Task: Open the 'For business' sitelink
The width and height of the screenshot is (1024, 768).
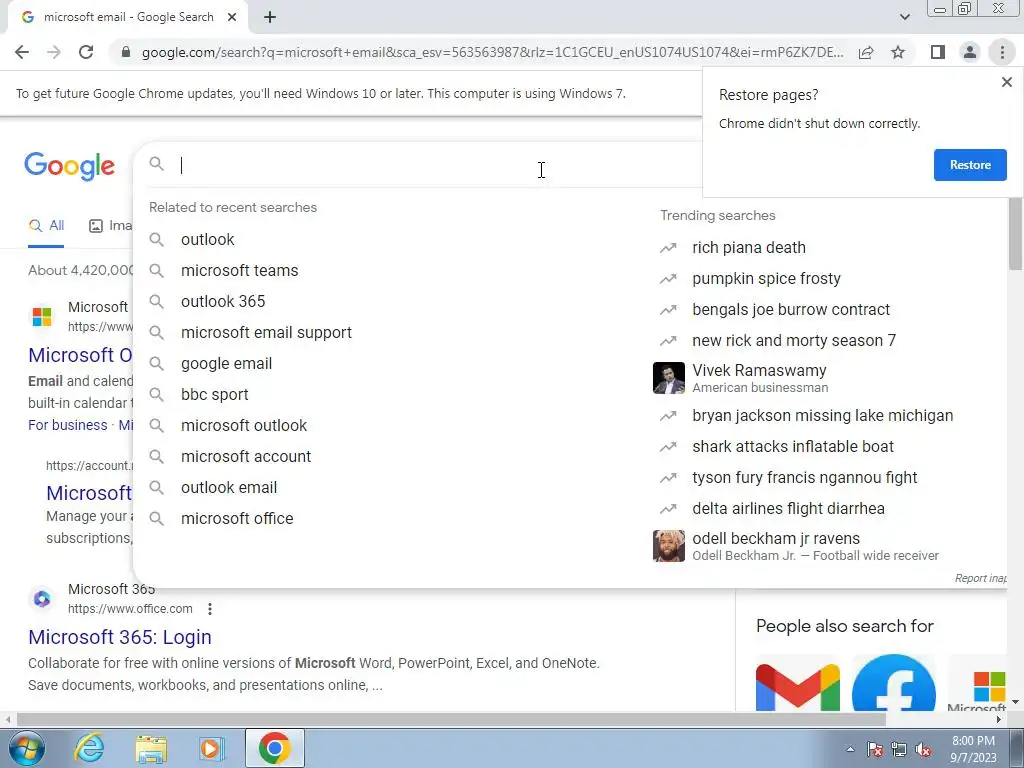Action: [67, 425]
